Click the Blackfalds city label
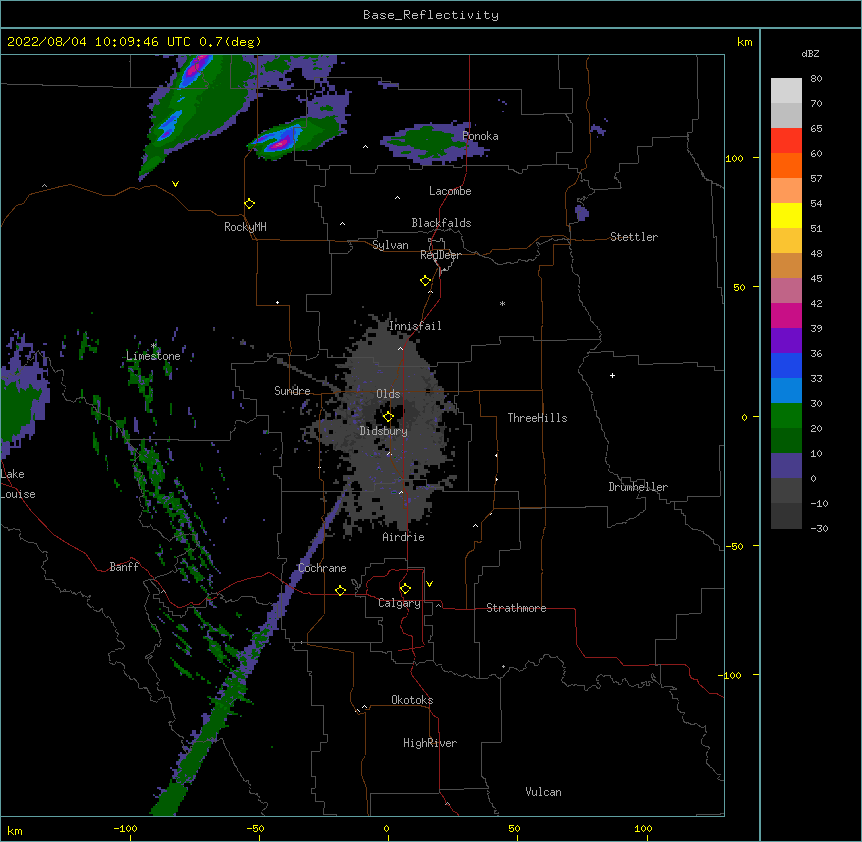The height and width of the screenshot is (842, 862). [x=441, y=223]
